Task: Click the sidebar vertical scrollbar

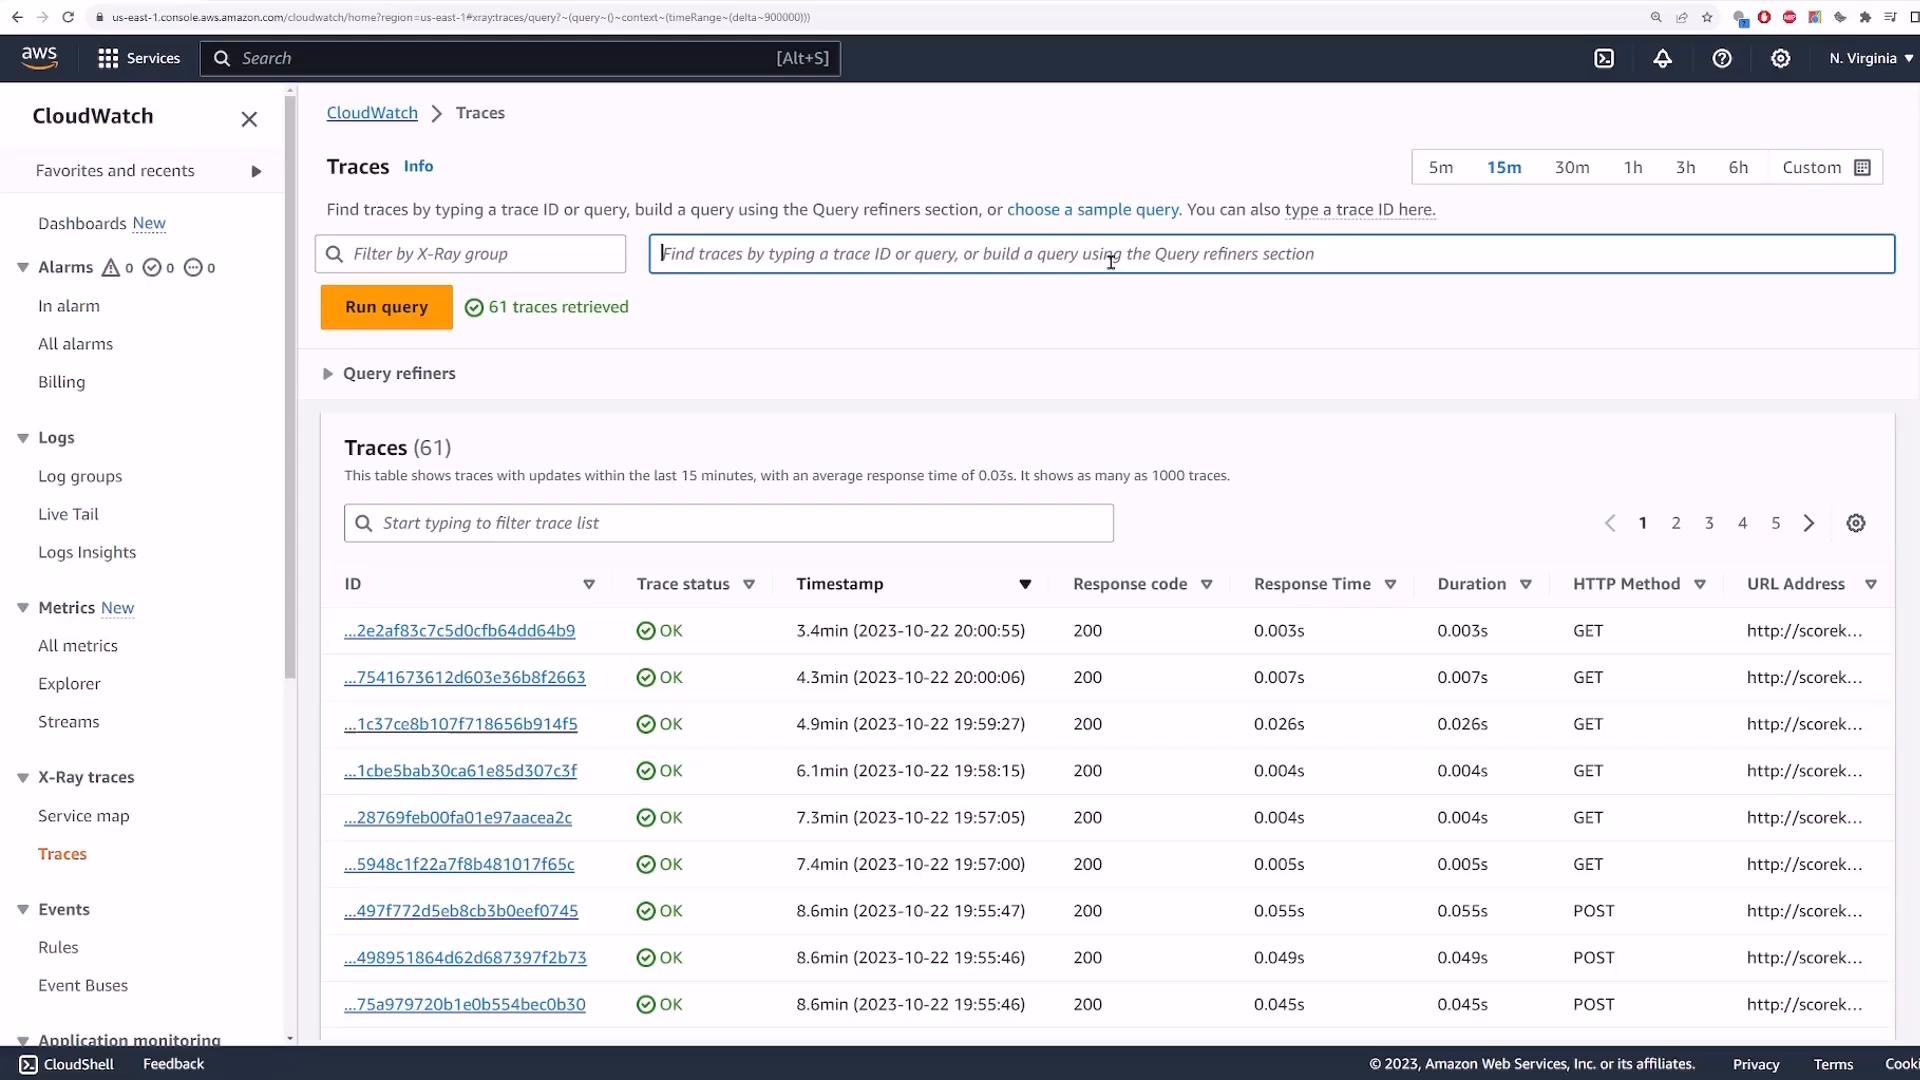Action: (290, 386)
